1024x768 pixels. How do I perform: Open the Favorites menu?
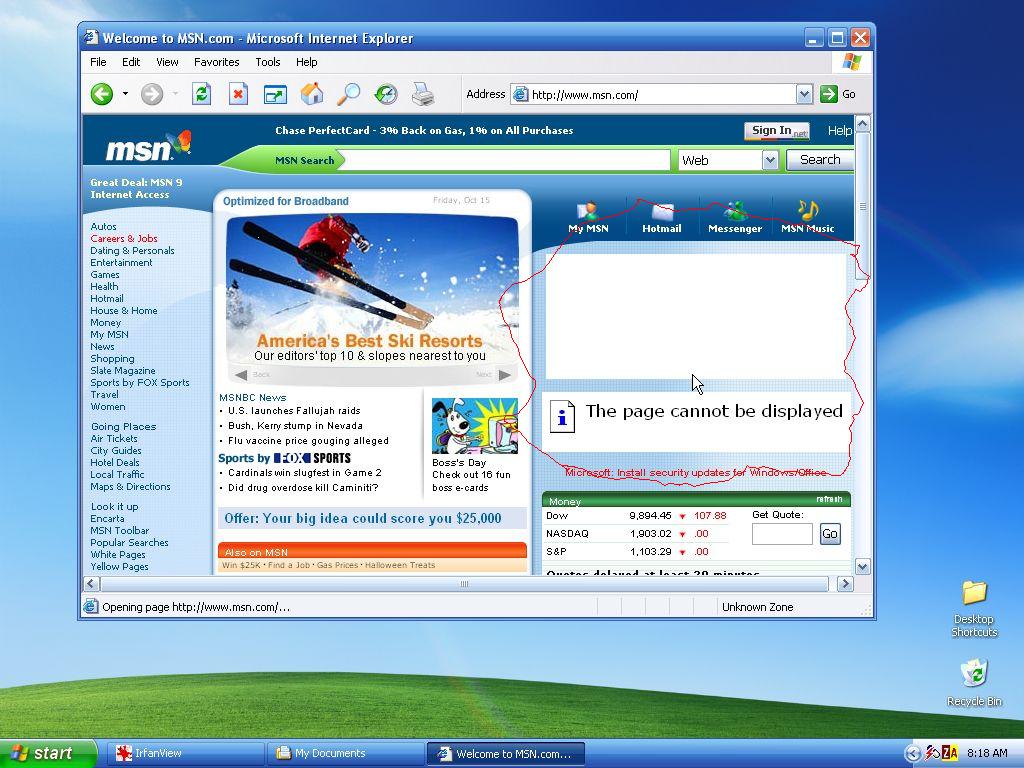tap(216, 62)
